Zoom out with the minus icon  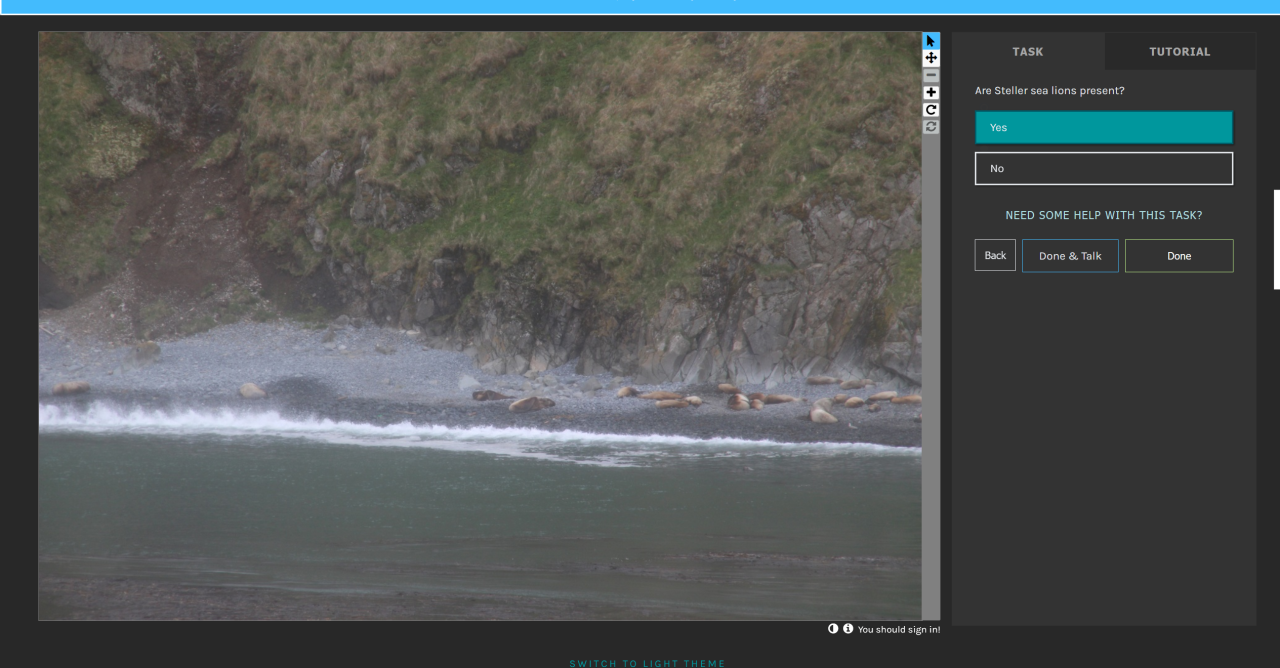(x=931, y=75)
